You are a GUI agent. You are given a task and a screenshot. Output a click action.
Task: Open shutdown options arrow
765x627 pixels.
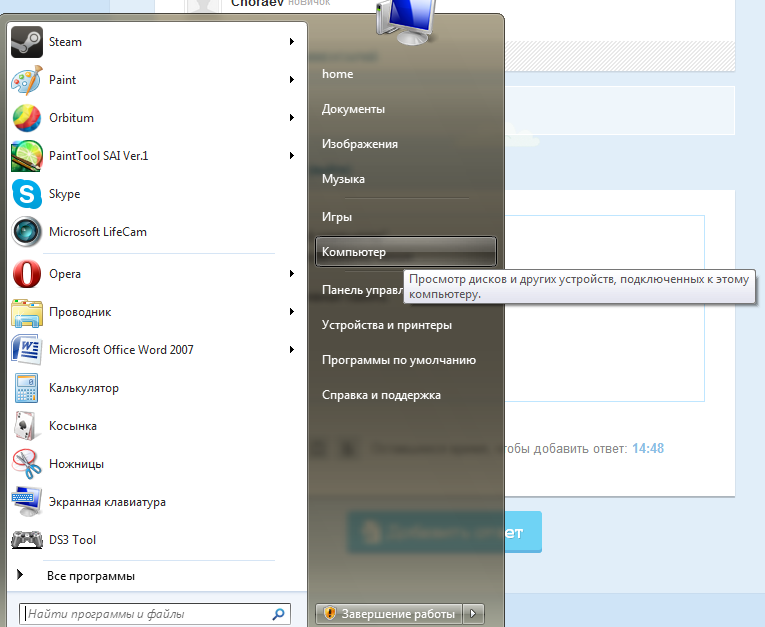click(473, 613)
